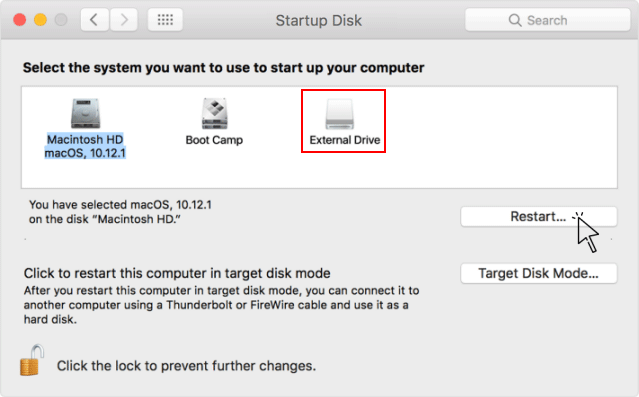
Task: Focus the Search field
Action: point(547,20)
